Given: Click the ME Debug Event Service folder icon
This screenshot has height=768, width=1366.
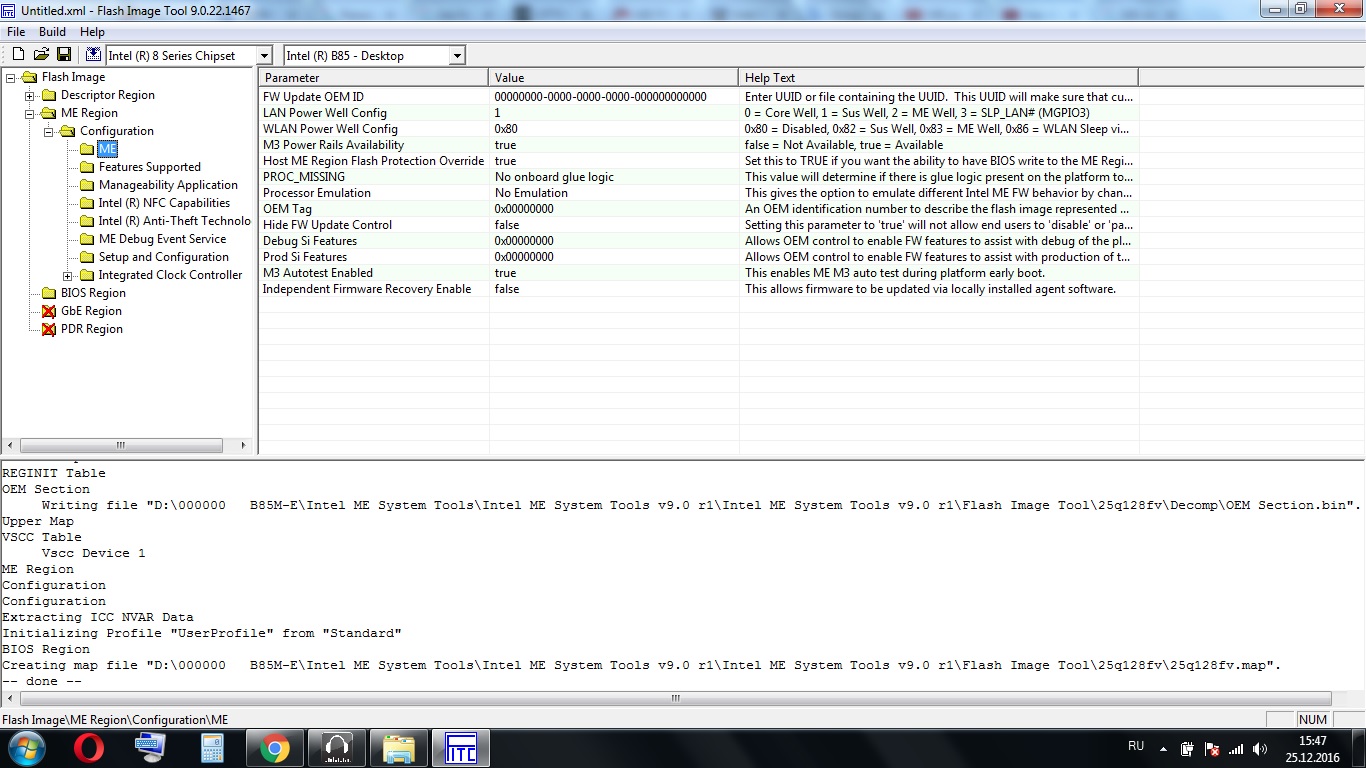Looking at the screenshot, I should click(87, 239).
